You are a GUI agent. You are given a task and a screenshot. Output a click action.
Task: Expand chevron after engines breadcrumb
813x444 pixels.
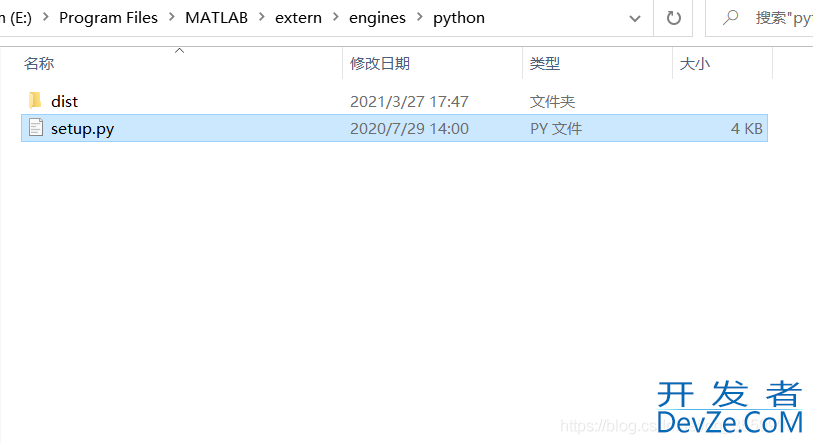[419, 18]
